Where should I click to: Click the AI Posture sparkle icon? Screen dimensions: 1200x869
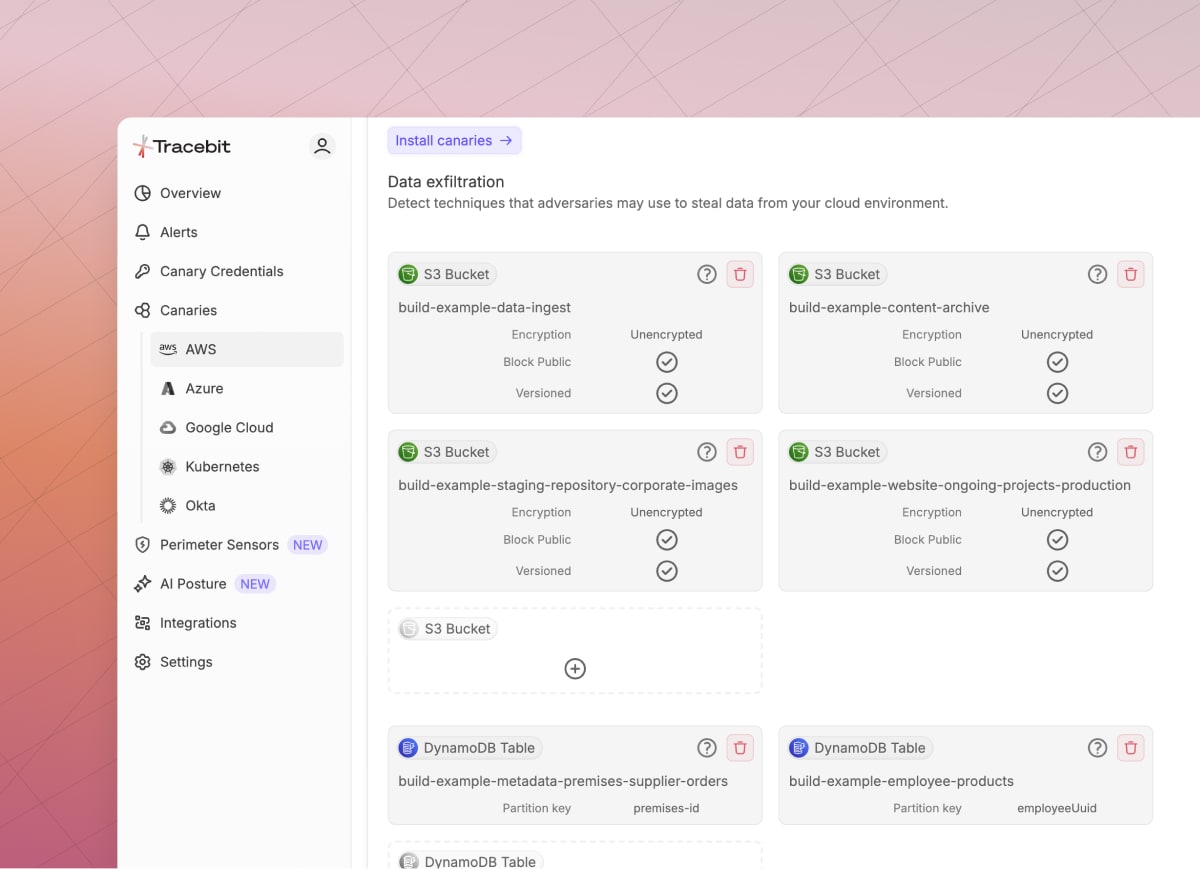[143, 584]
